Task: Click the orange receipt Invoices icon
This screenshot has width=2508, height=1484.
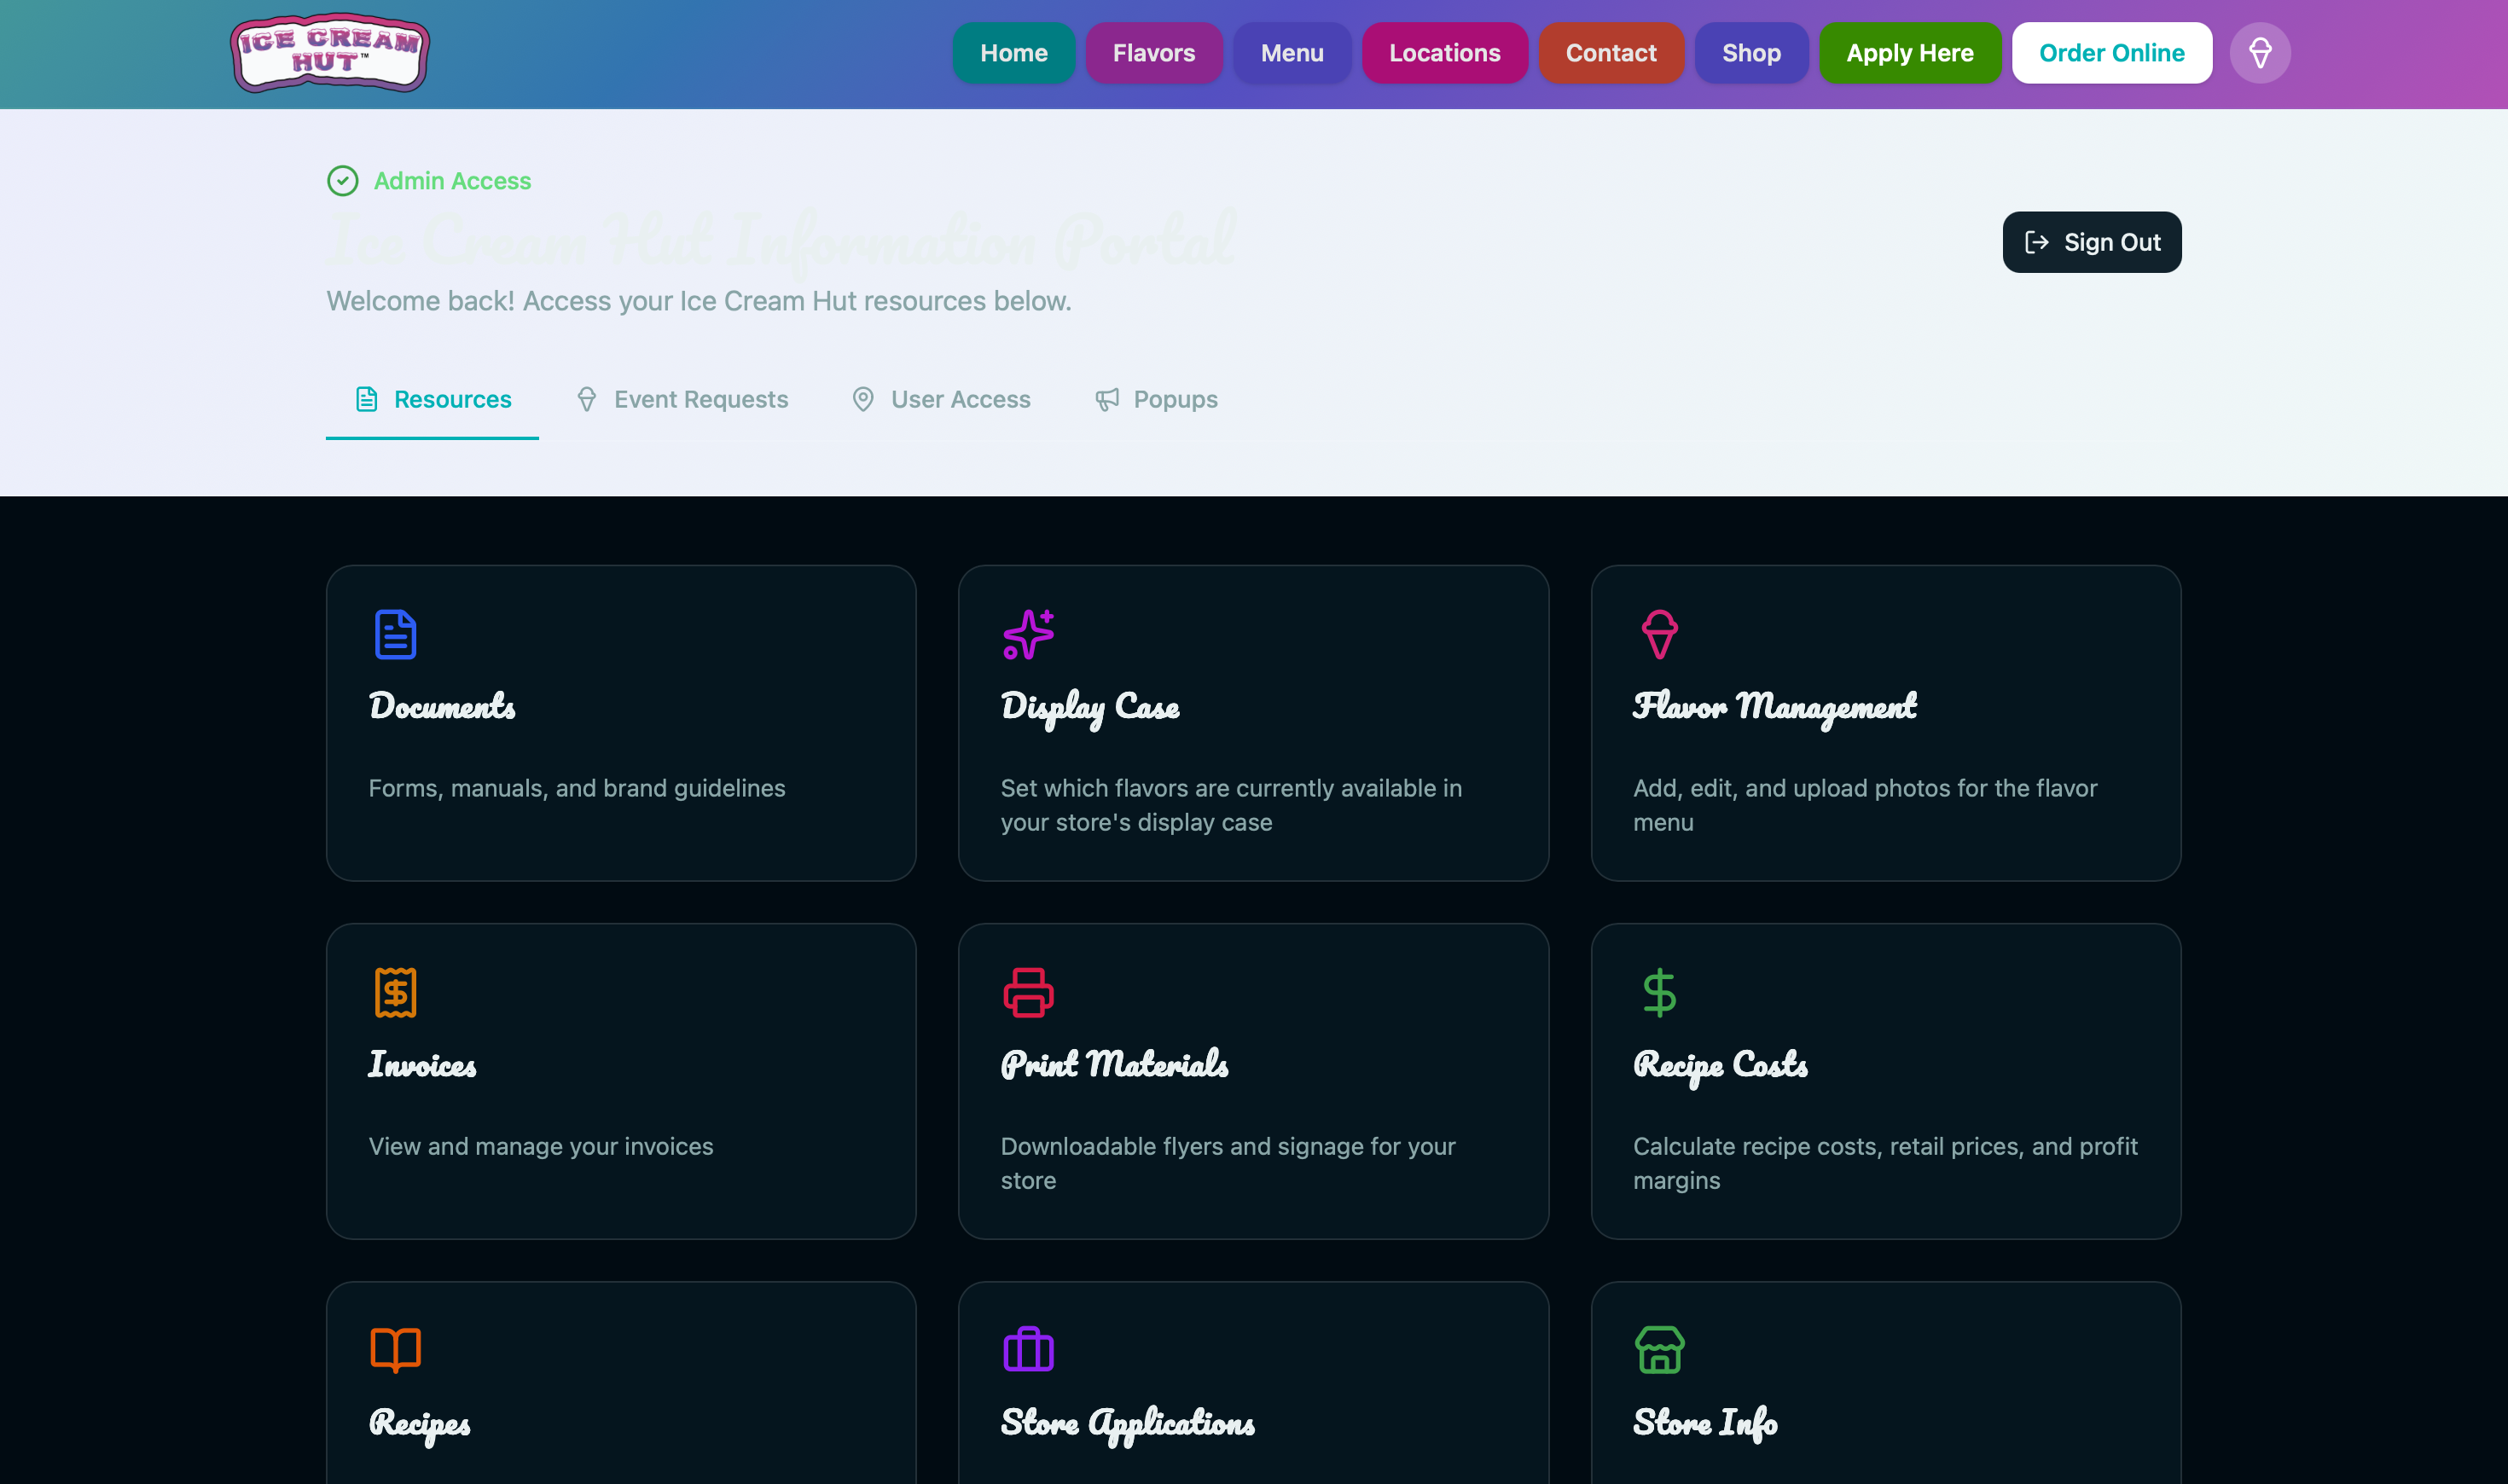Action: [395, 992]
